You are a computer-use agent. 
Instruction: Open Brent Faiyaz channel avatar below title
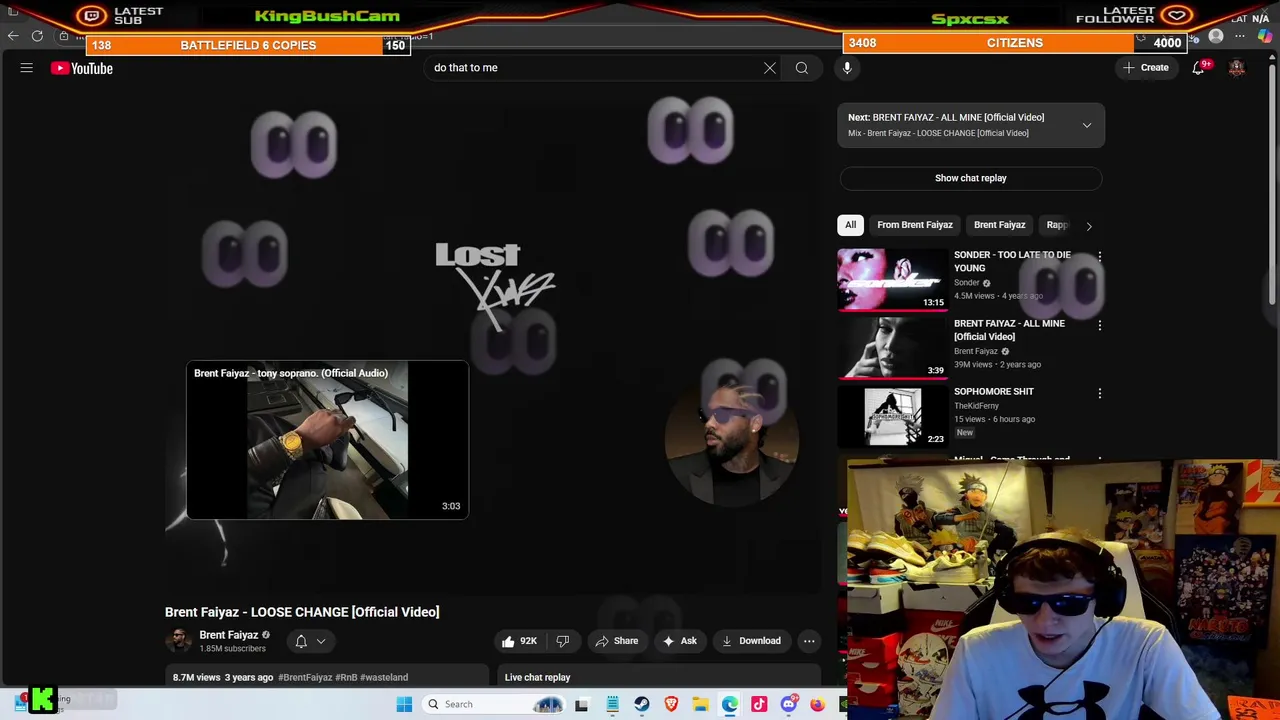pyautogui.click(x=178, y=641)
